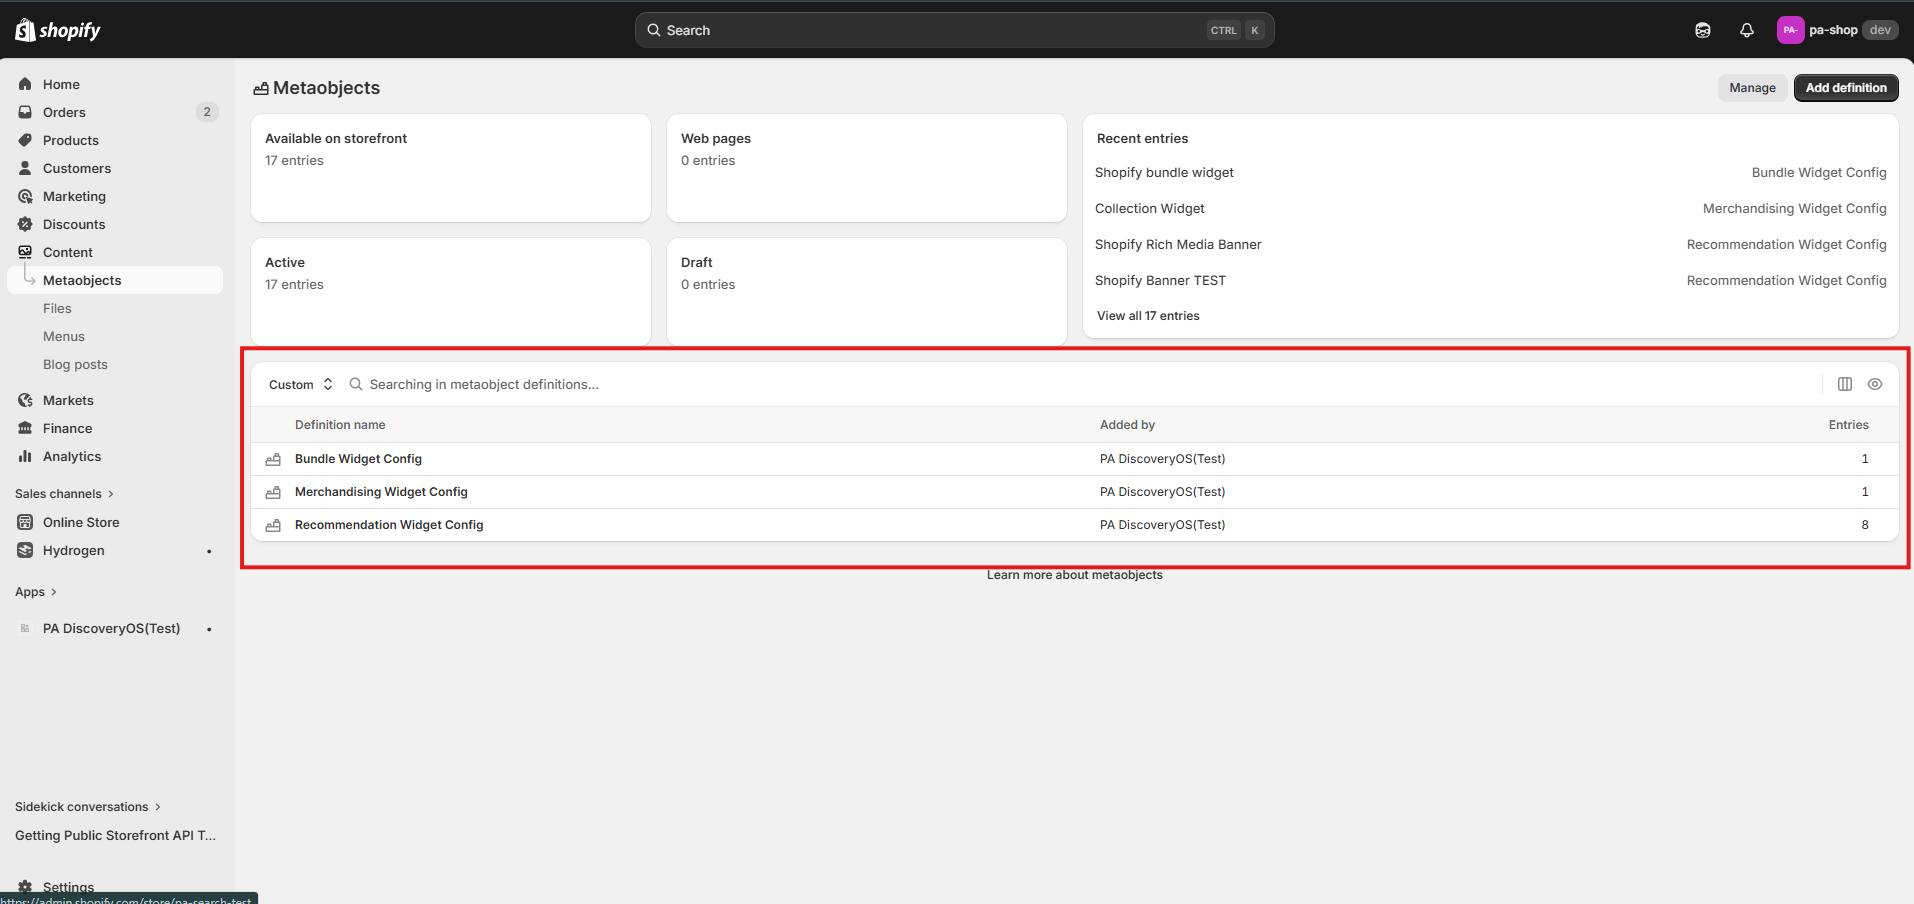Click the Merchandising Widget Config row icon
Image resolution: width=1914 pixels, height=904 pixels.
pyautogui.click(x=273, y=492)
